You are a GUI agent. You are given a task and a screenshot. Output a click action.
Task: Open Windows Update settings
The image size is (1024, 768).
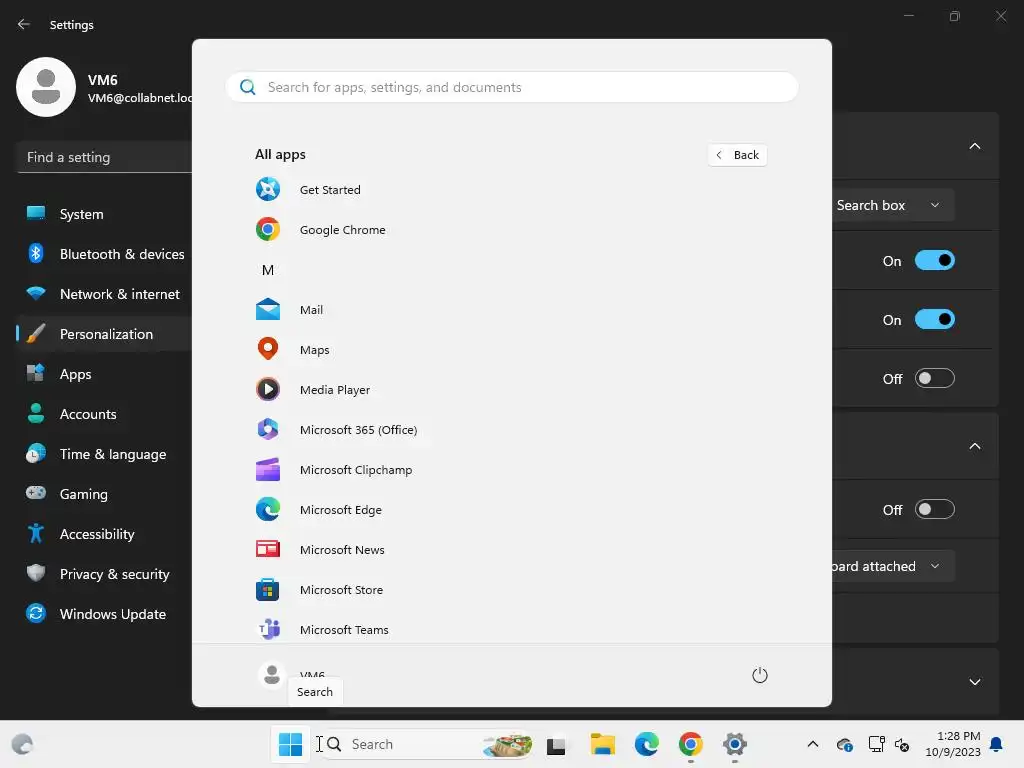pyautogui.click(x=104, y=614)
